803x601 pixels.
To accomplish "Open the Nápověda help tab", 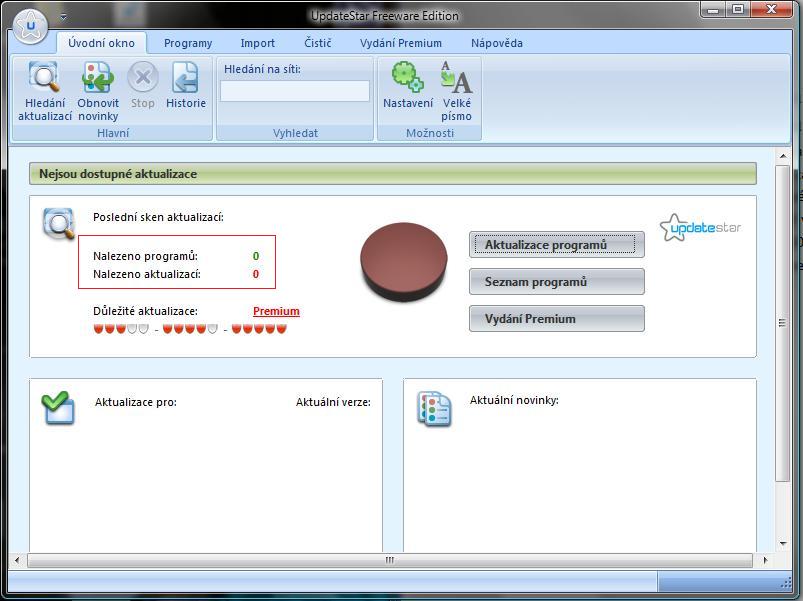I will click(x=497, y=43).
